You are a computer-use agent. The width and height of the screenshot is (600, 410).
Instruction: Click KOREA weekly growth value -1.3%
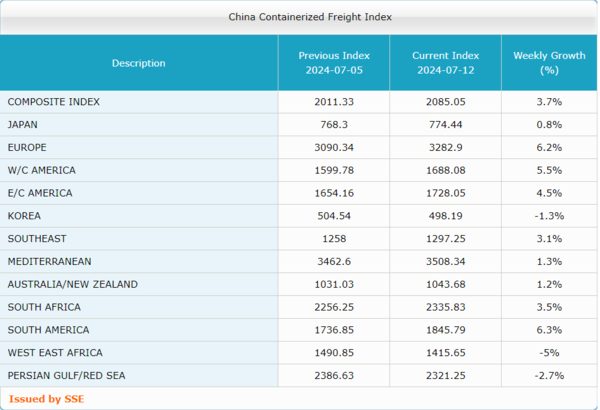[548, 216]
